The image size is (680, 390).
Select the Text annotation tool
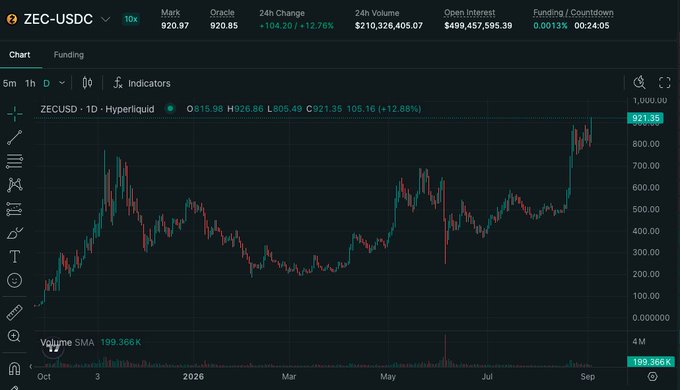click(x=14, y=256)
